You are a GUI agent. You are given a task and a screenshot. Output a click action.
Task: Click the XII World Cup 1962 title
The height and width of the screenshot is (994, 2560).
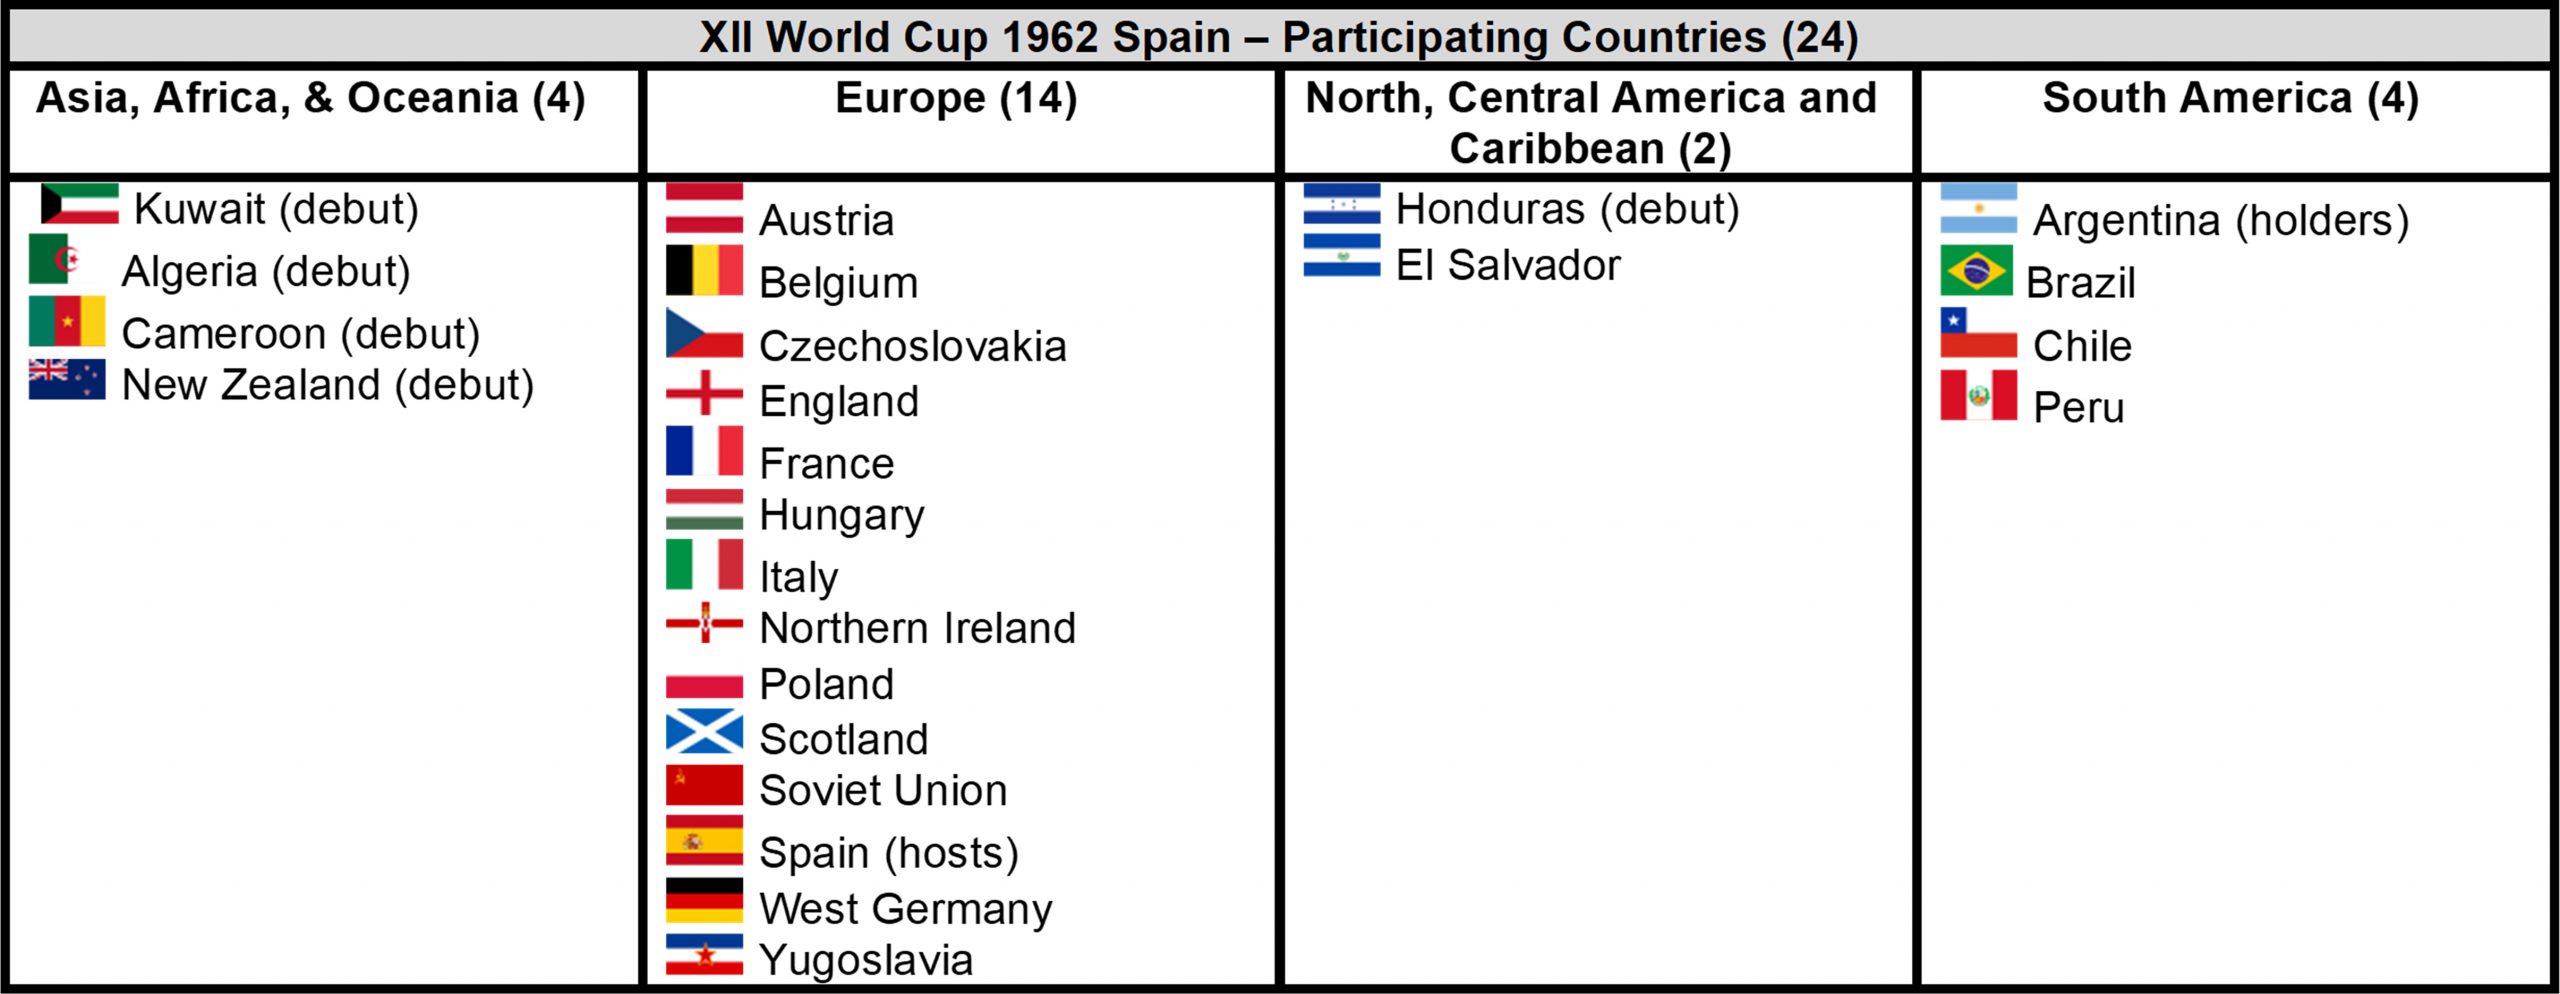coord(1278,38)
